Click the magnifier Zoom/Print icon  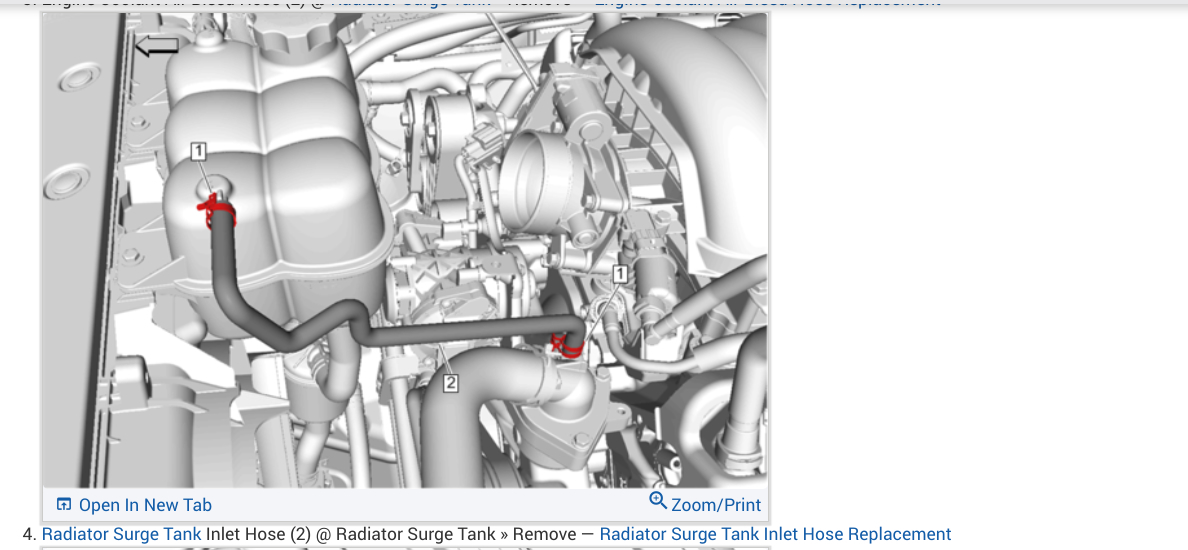[x=658, y=502]
